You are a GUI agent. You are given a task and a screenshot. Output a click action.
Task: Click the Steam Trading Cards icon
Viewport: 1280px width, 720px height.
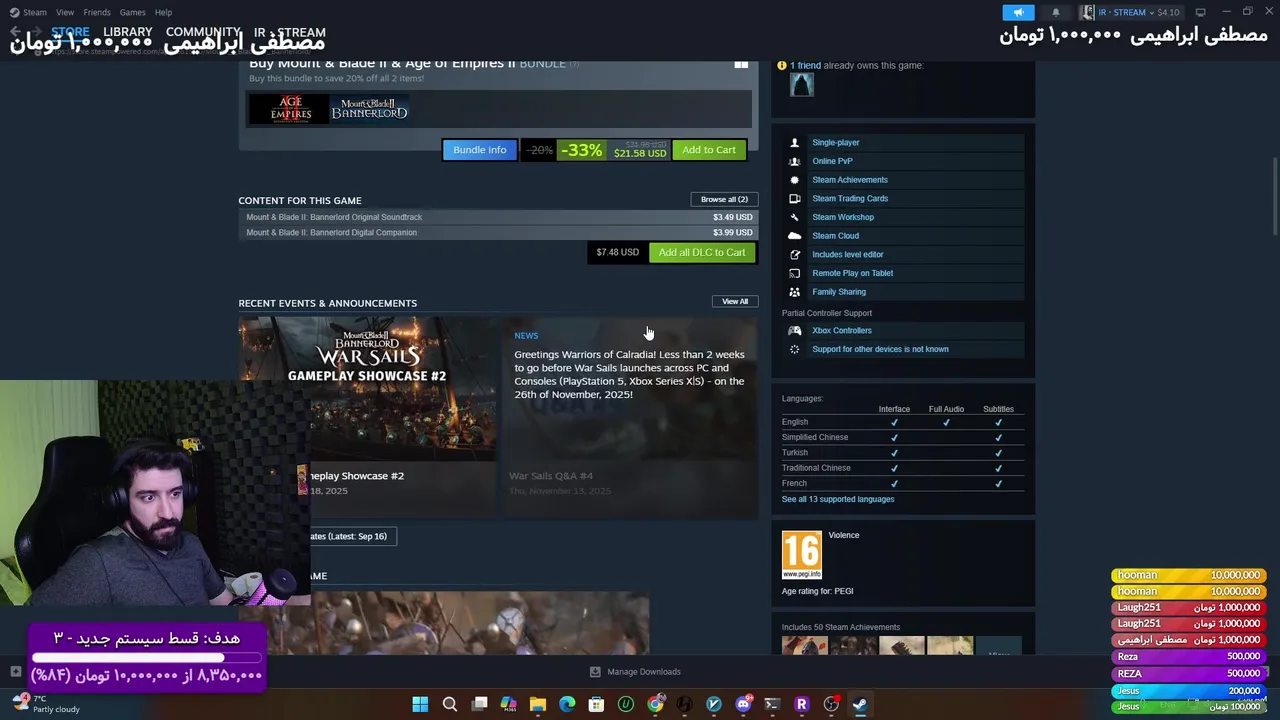coord(794,198)
